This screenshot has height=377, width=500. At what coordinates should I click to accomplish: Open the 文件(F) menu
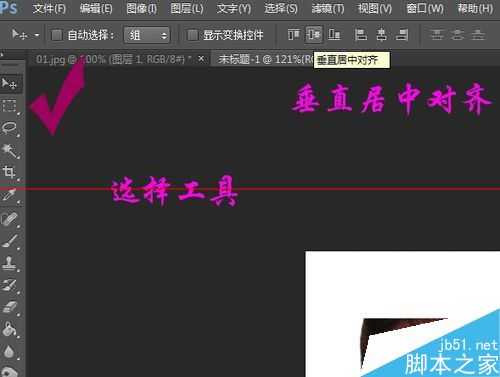click(49, 8)
